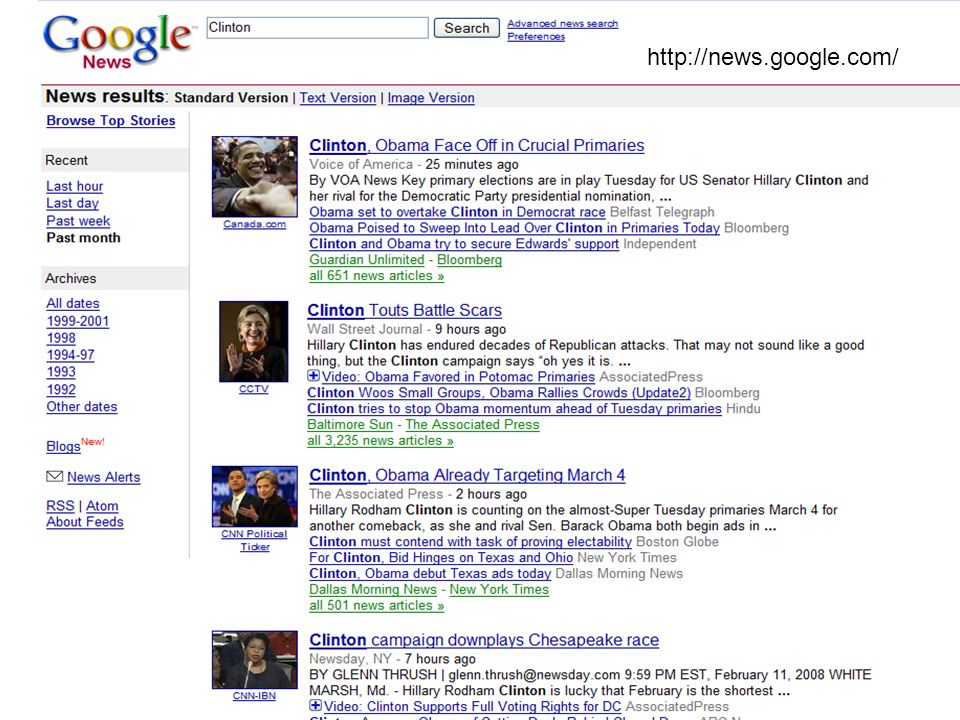Open Clinton and Obama Edwards' support article
Screen dimensions: 960x720
tap(464, 244)
